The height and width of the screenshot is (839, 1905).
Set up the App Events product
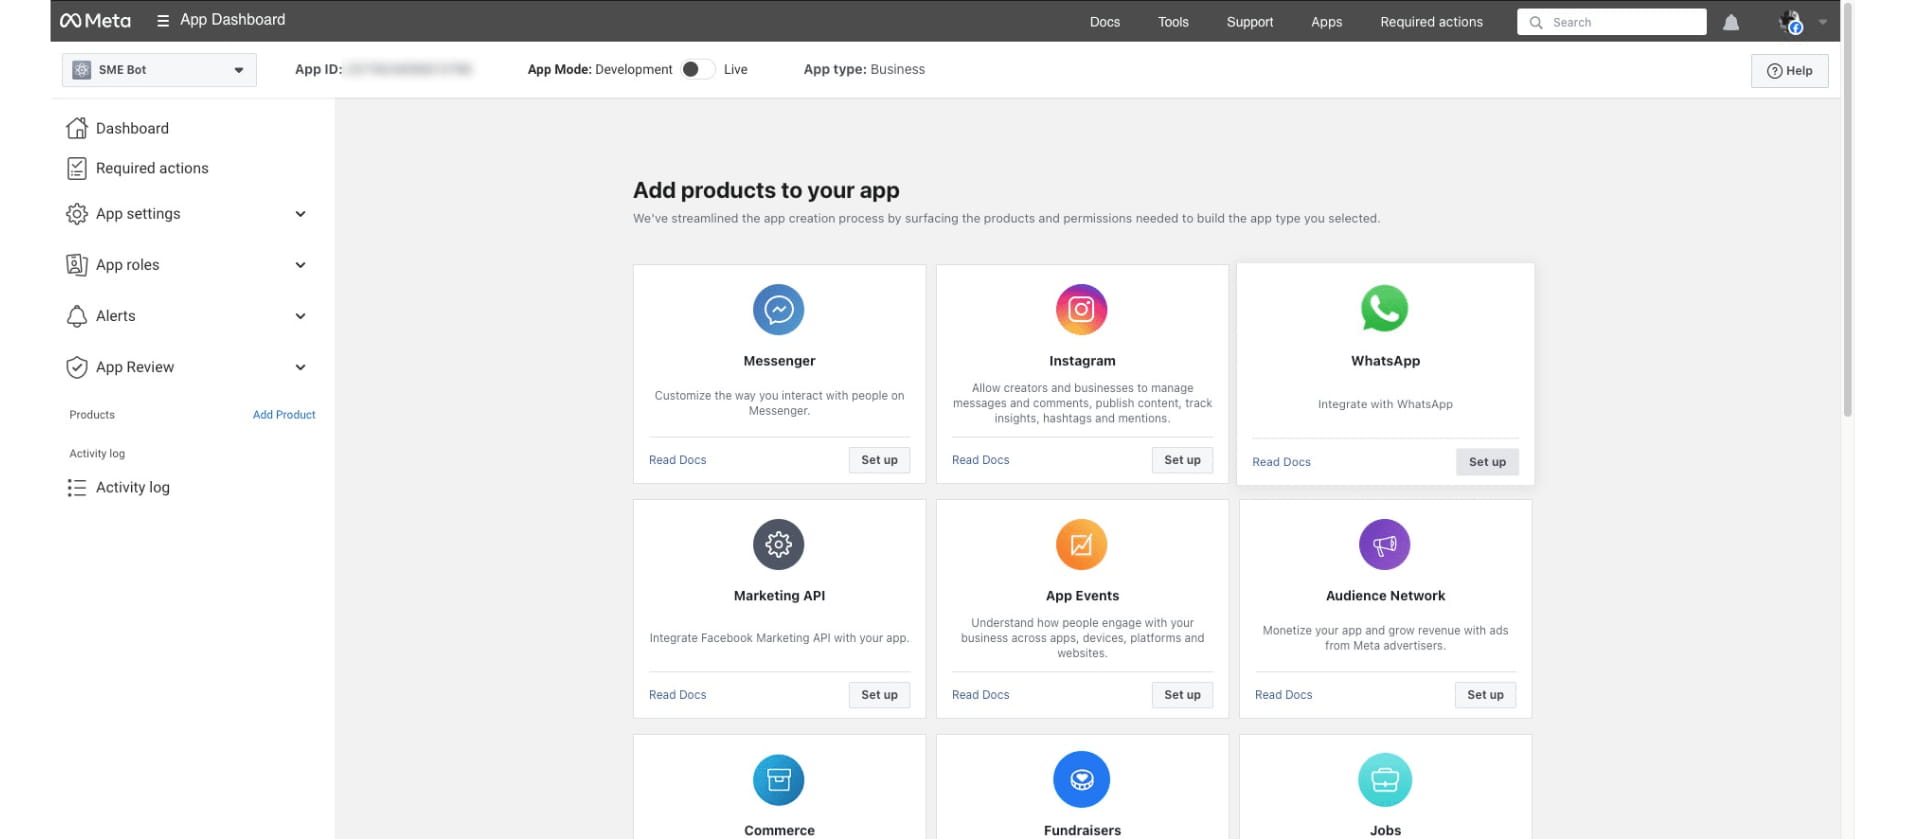[1182, 695]
